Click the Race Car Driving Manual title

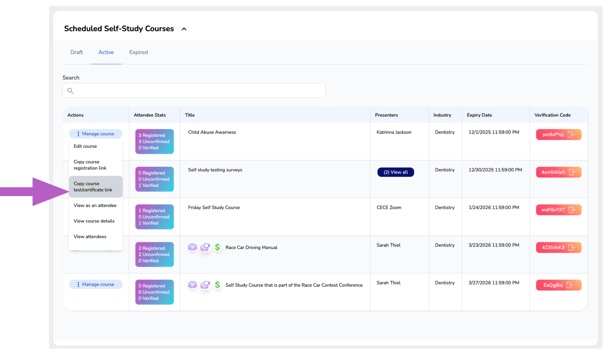coord(251,247)
